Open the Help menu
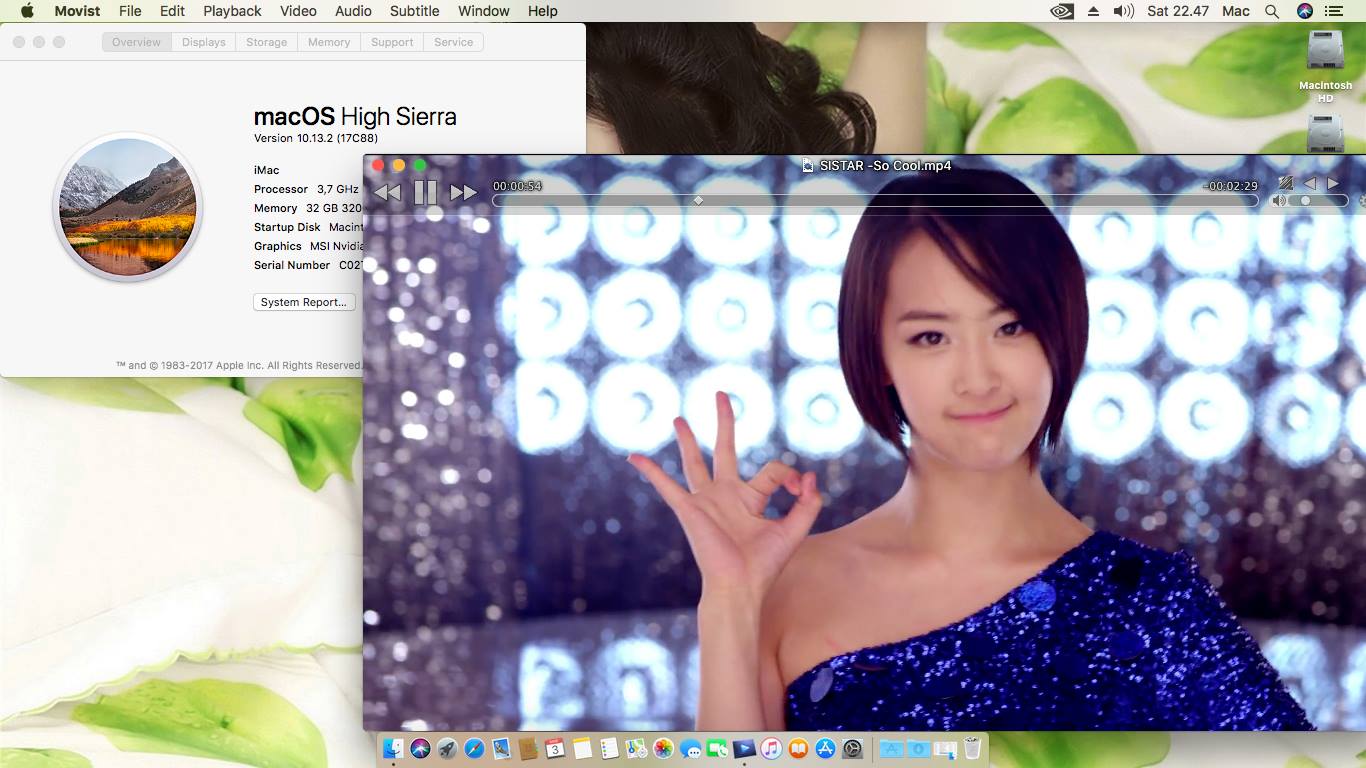1366x768 pixels. pyautogui.click(x=543, y=11)
